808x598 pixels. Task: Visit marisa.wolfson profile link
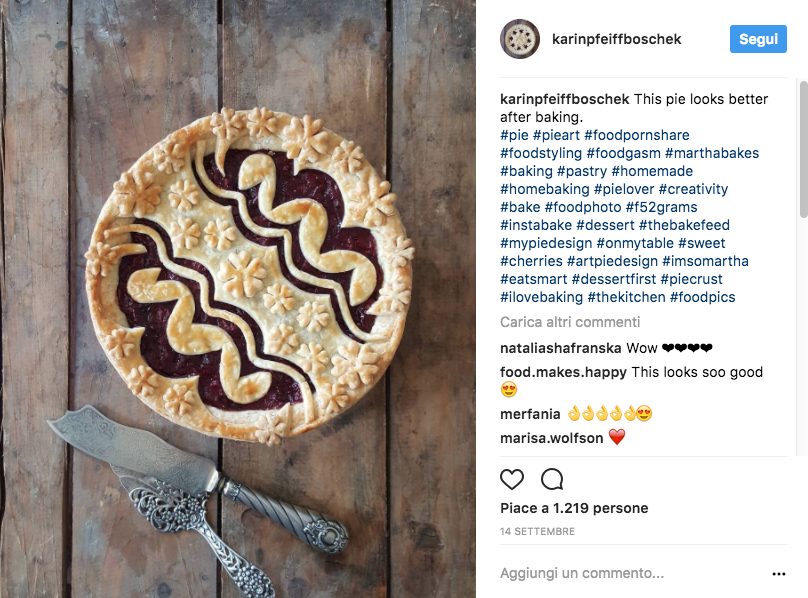click(x=551, y=438)
